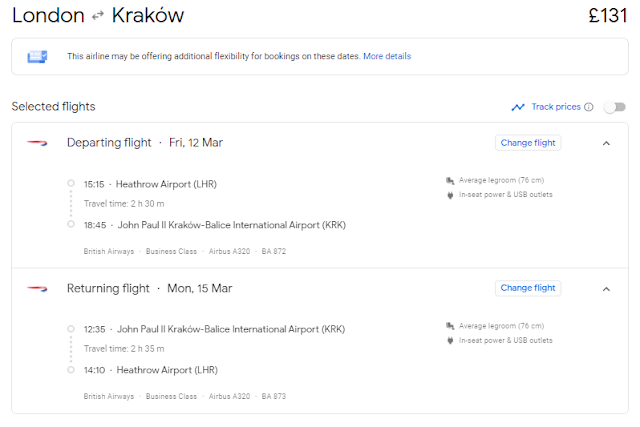The width and height of the screenshot is (640, 427).
Task: Click Change flight for the returning flight
Action: tap(528, 288)
